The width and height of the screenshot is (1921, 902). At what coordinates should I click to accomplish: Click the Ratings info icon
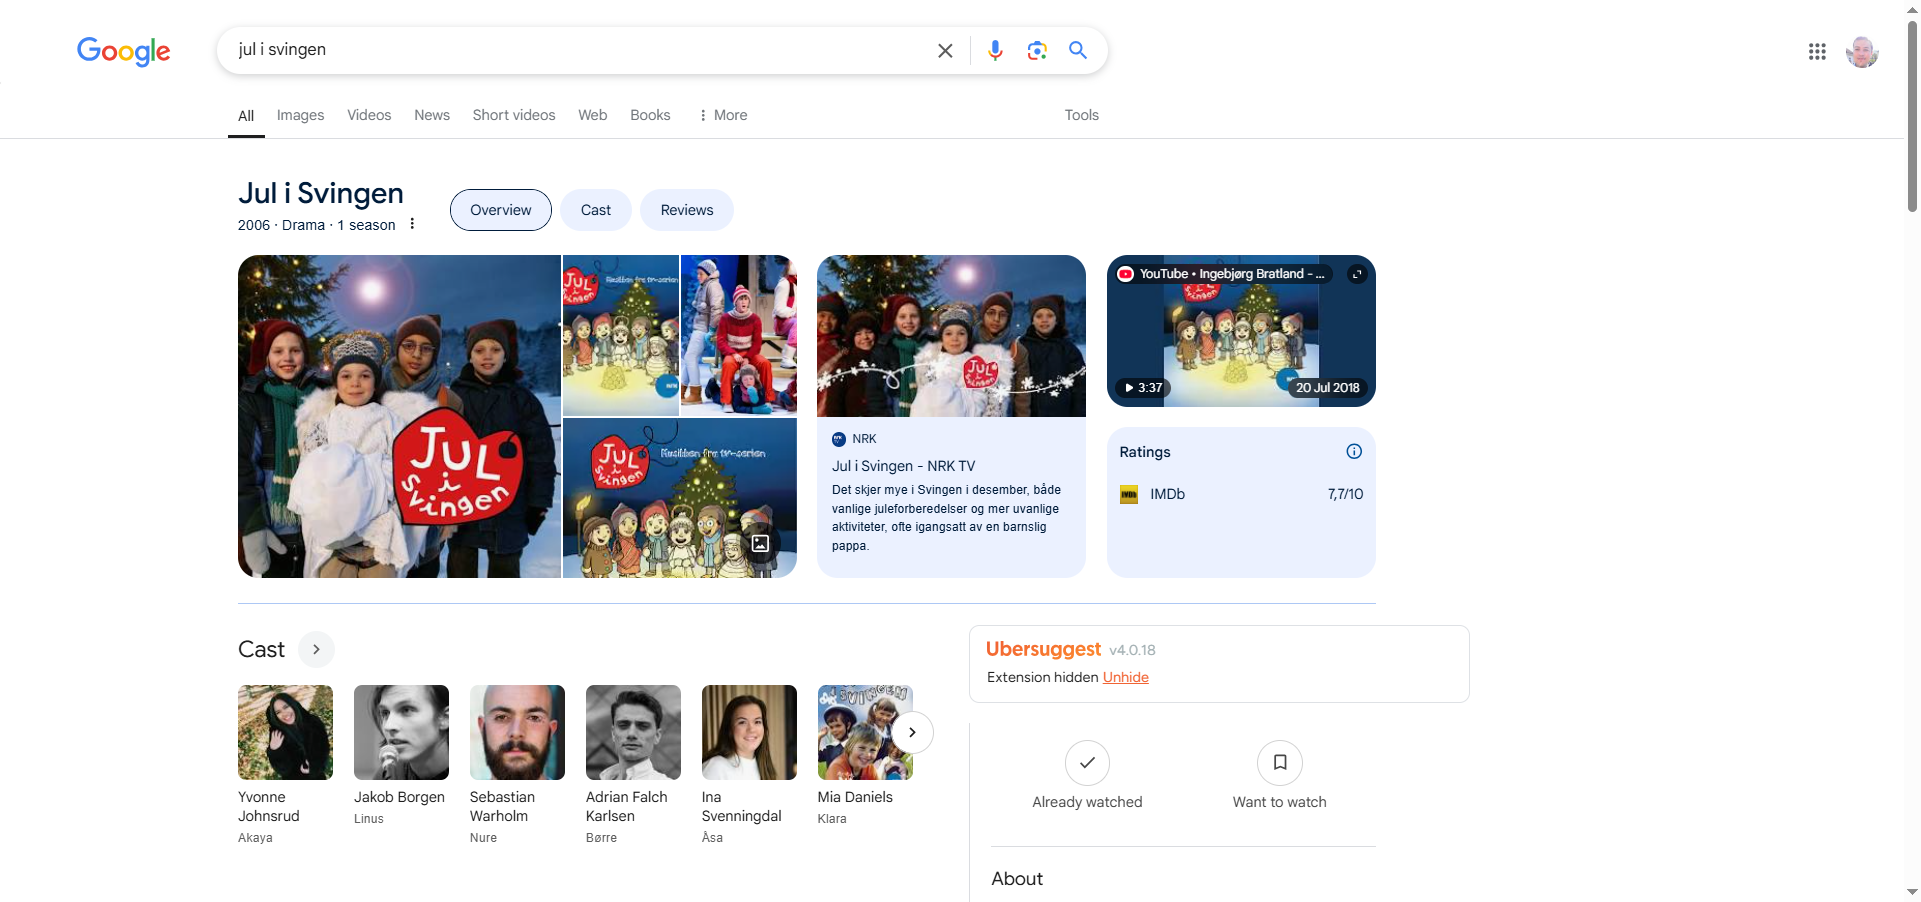click(1353, 452)
